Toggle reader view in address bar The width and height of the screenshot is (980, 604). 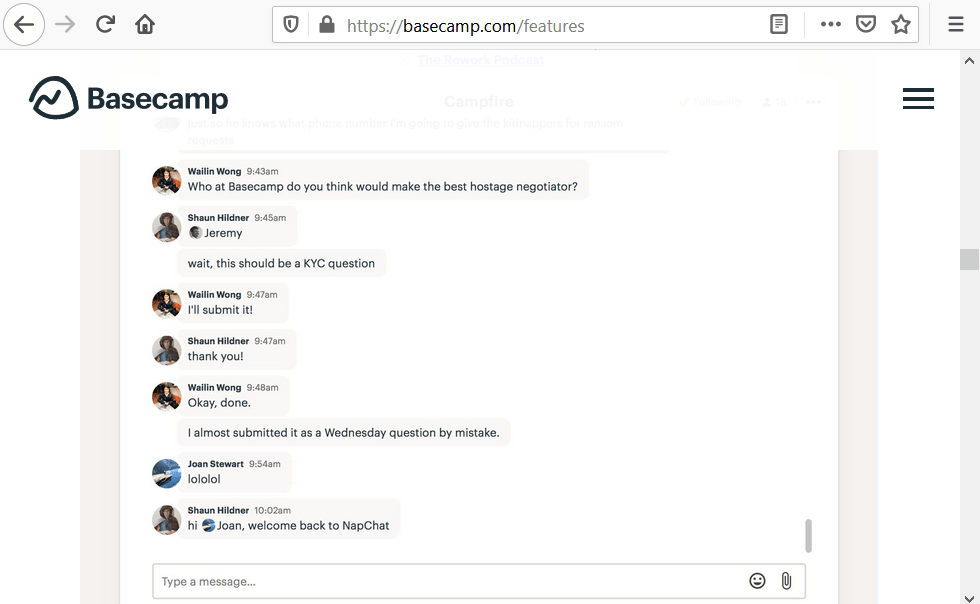pyautogui.click(x=779, y=25)
